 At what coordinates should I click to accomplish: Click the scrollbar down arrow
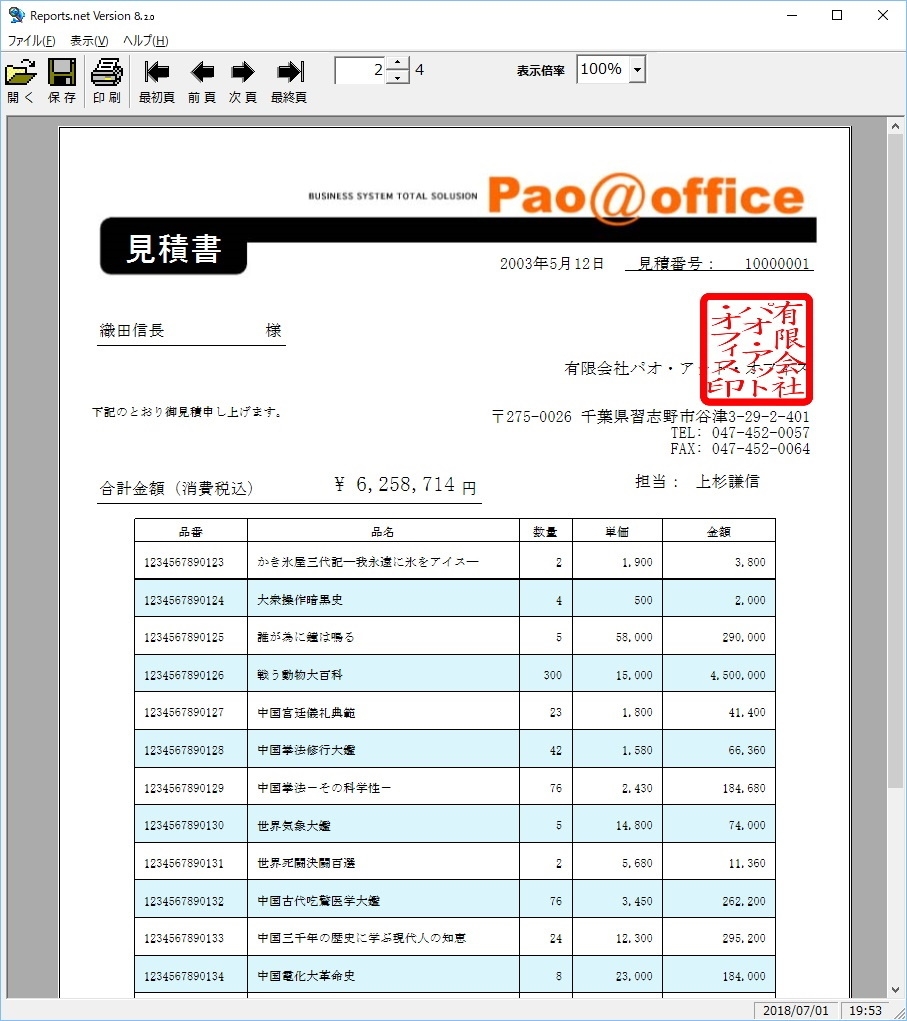point(897,989)
